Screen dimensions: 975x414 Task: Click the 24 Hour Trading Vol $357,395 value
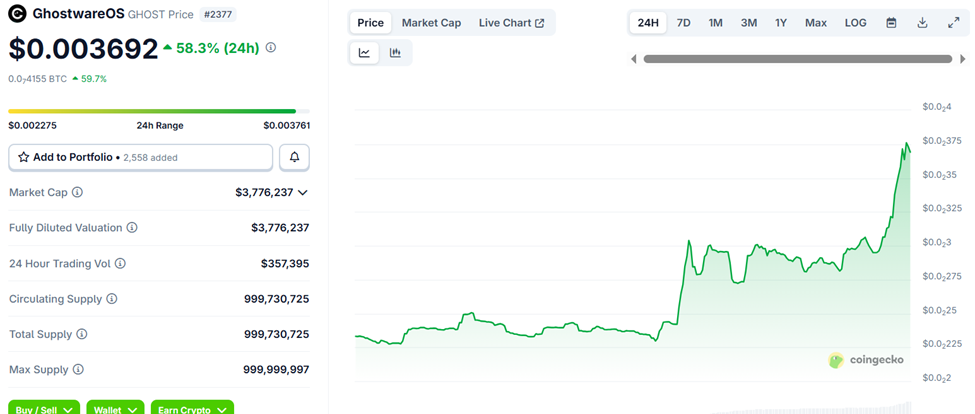click(285, 264)
